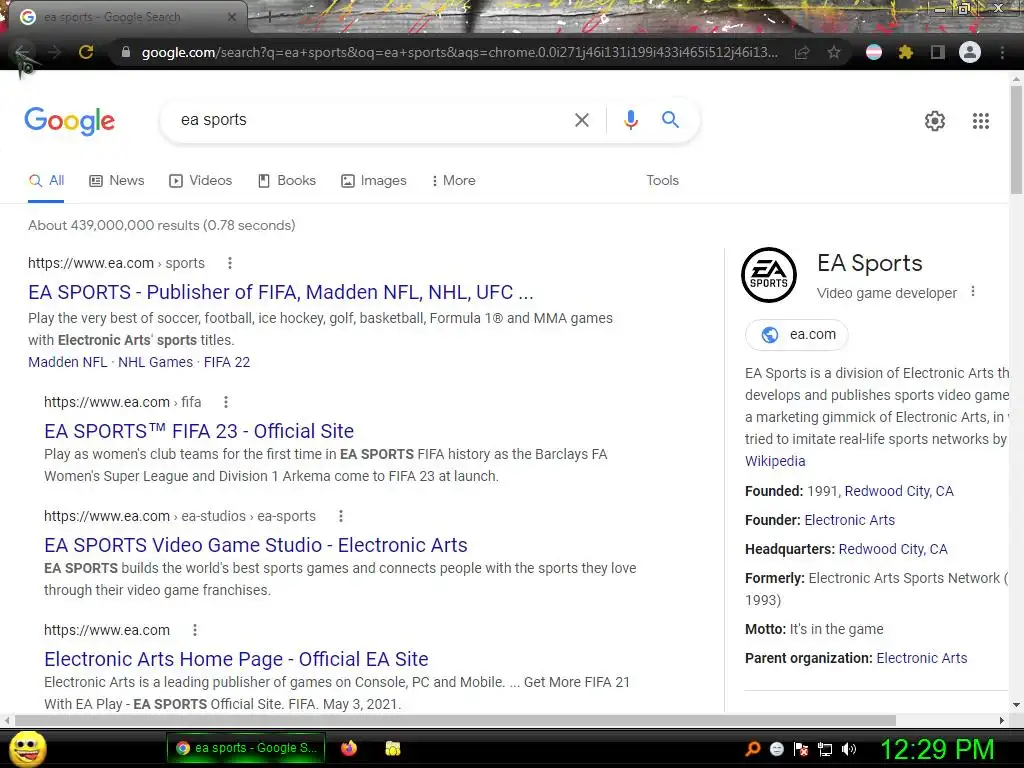The image size is (1024, 768).
Task: Switch to the Videos tab
Action: click(200, 181)
